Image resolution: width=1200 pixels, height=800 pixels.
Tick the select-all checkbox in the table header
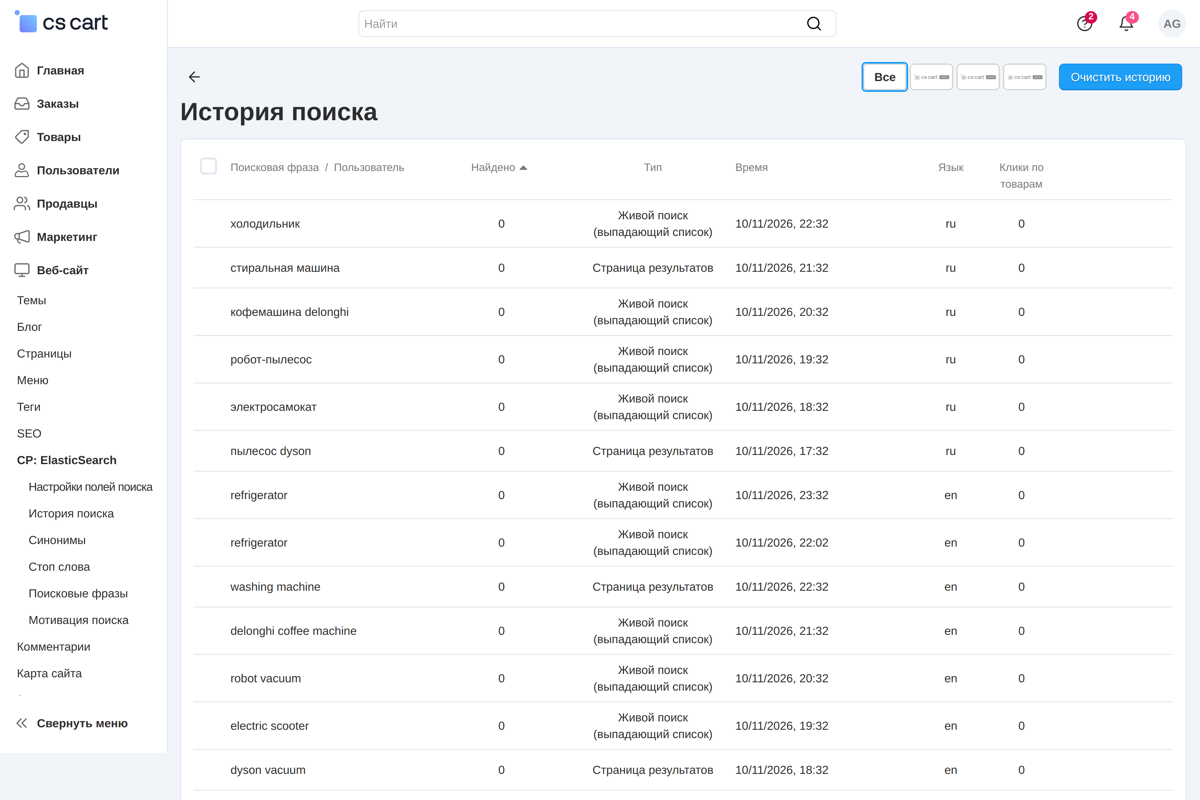tap(208, 166)
